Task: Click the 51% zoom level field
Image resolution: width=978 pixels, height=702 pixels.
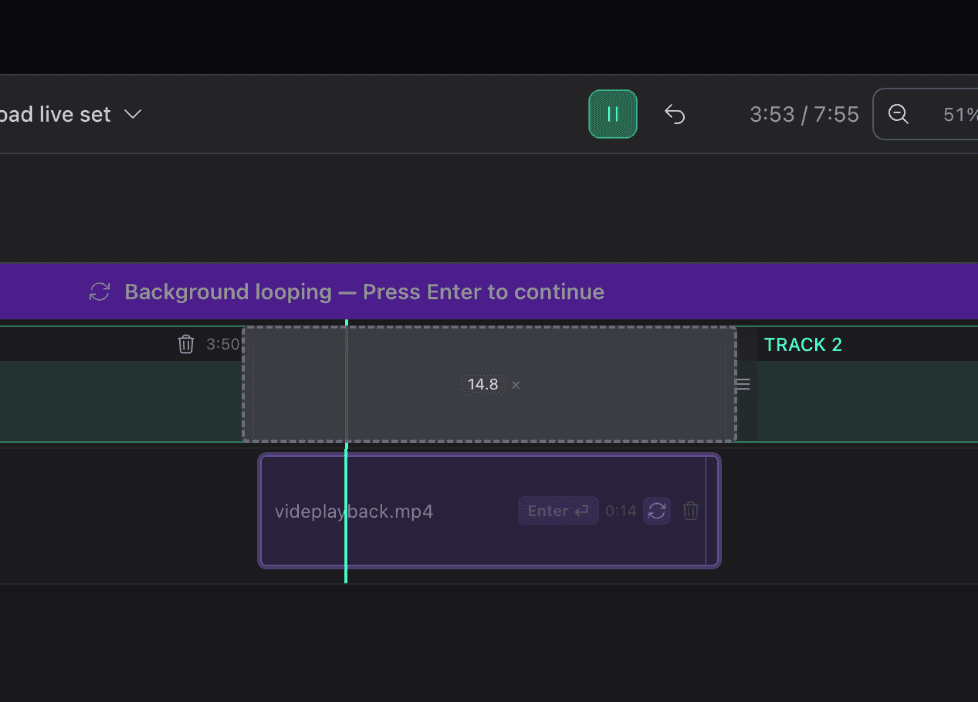Action: click(x=958, y=114)
